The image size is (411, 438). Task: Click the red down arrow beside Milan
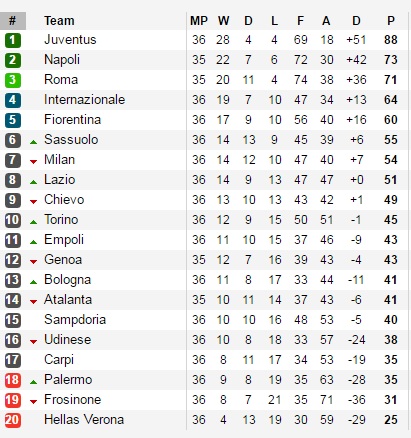(x=33, y=162)
